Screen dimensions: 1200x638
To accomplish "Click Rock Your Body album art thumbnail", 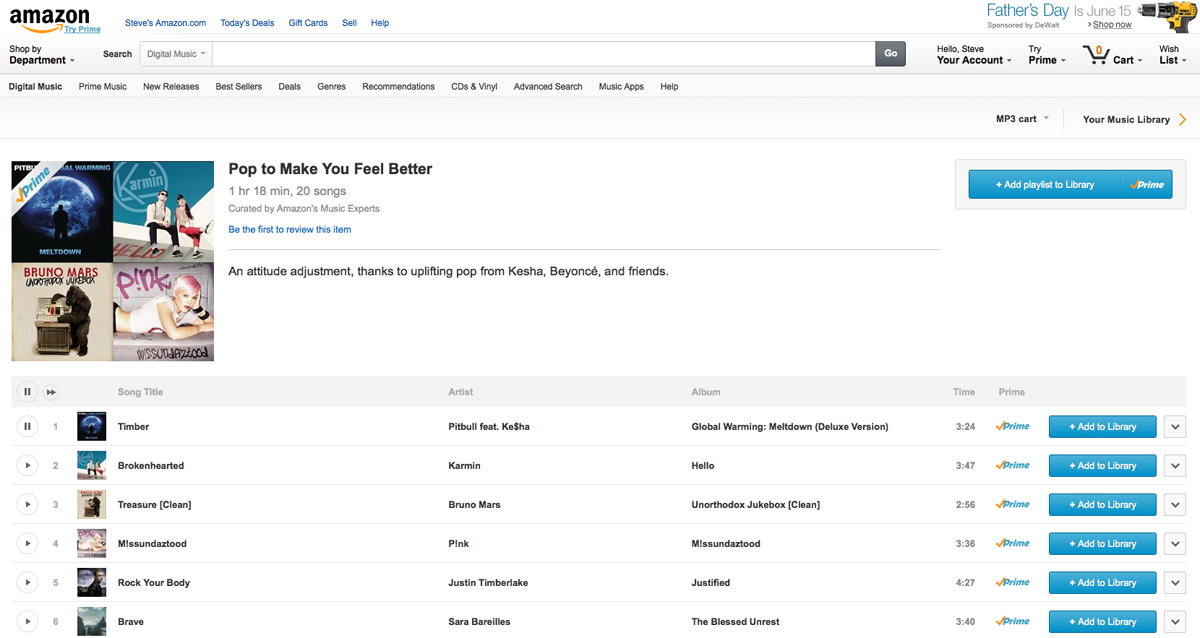I will coord(92,583).
